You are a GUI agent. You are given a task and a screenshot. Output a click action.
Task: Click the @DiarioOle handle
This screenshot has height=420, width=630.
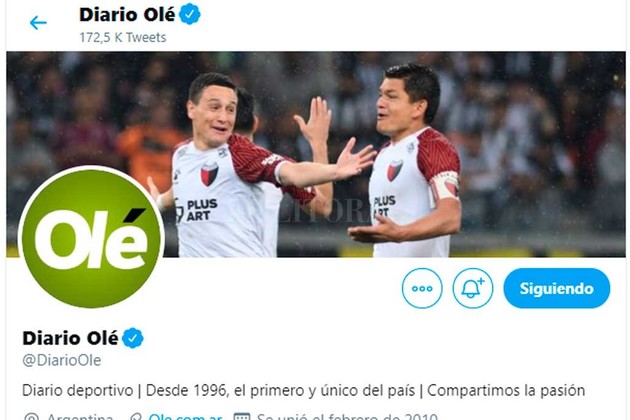point(61,360)
